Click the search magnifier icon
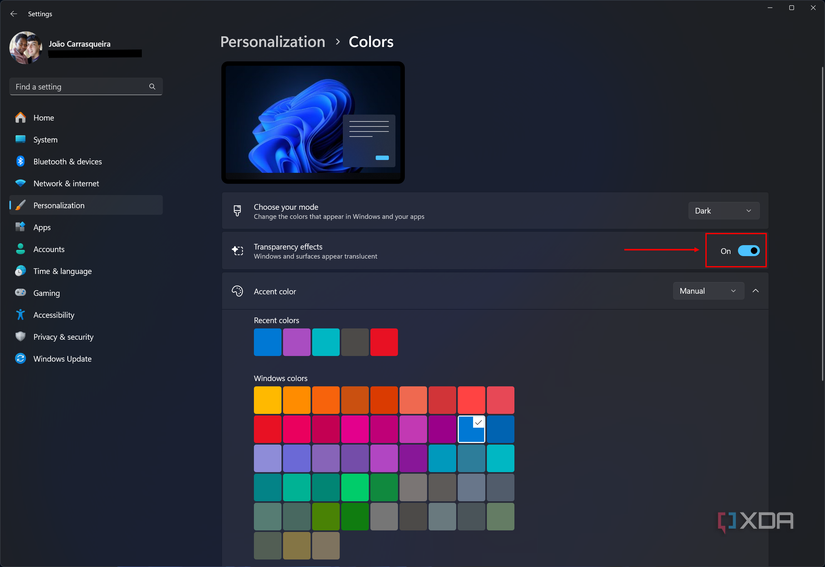The image size is (825, 567). pyautogui.click(x=152, y=87)
